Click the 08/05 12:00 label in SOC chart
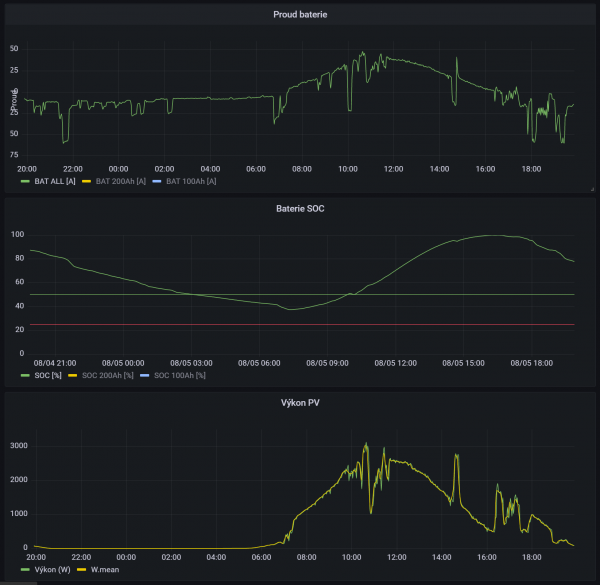 click(395, 363)
